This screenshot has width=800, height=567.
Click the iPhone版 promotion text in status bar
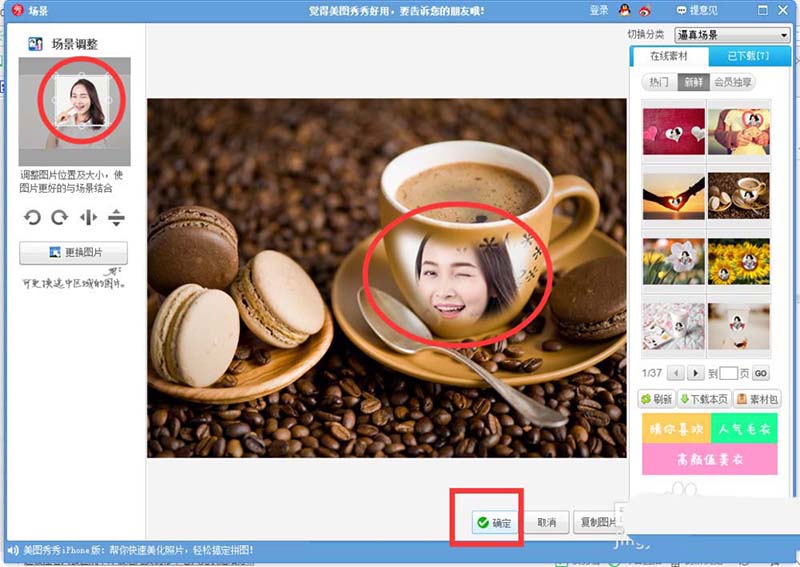tap(138, 550)
